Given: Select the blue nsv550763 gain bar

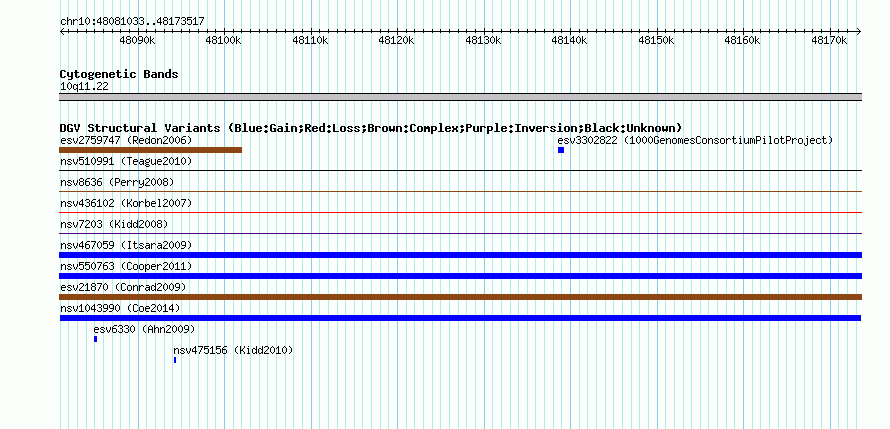Looking at the screenshot, I should (460, 276).
